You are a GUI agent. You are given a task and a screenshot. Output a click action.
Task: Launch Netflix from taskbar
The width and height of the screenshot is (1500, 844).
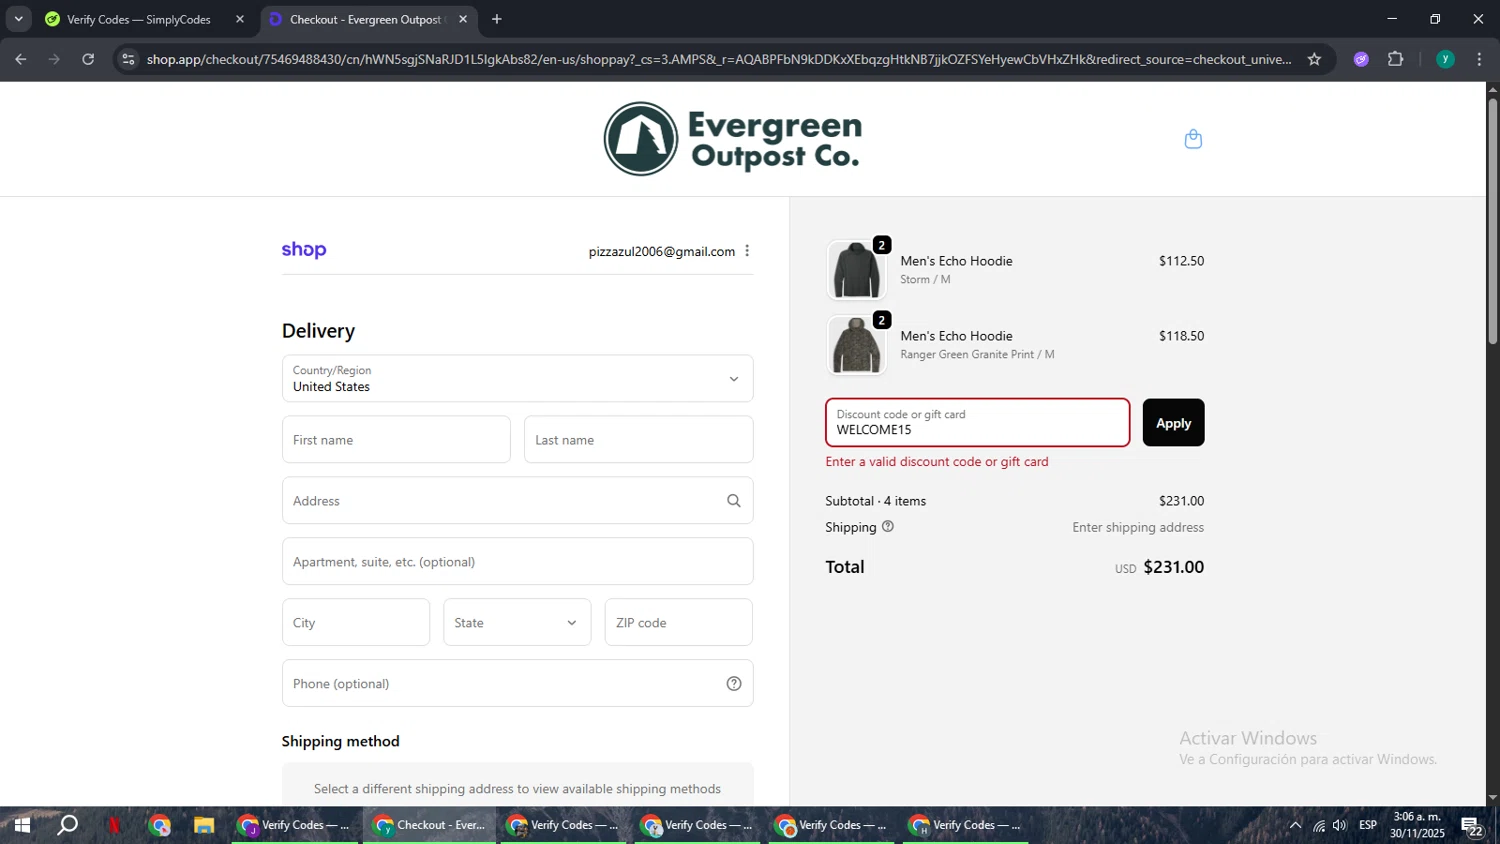click(114, 825)
